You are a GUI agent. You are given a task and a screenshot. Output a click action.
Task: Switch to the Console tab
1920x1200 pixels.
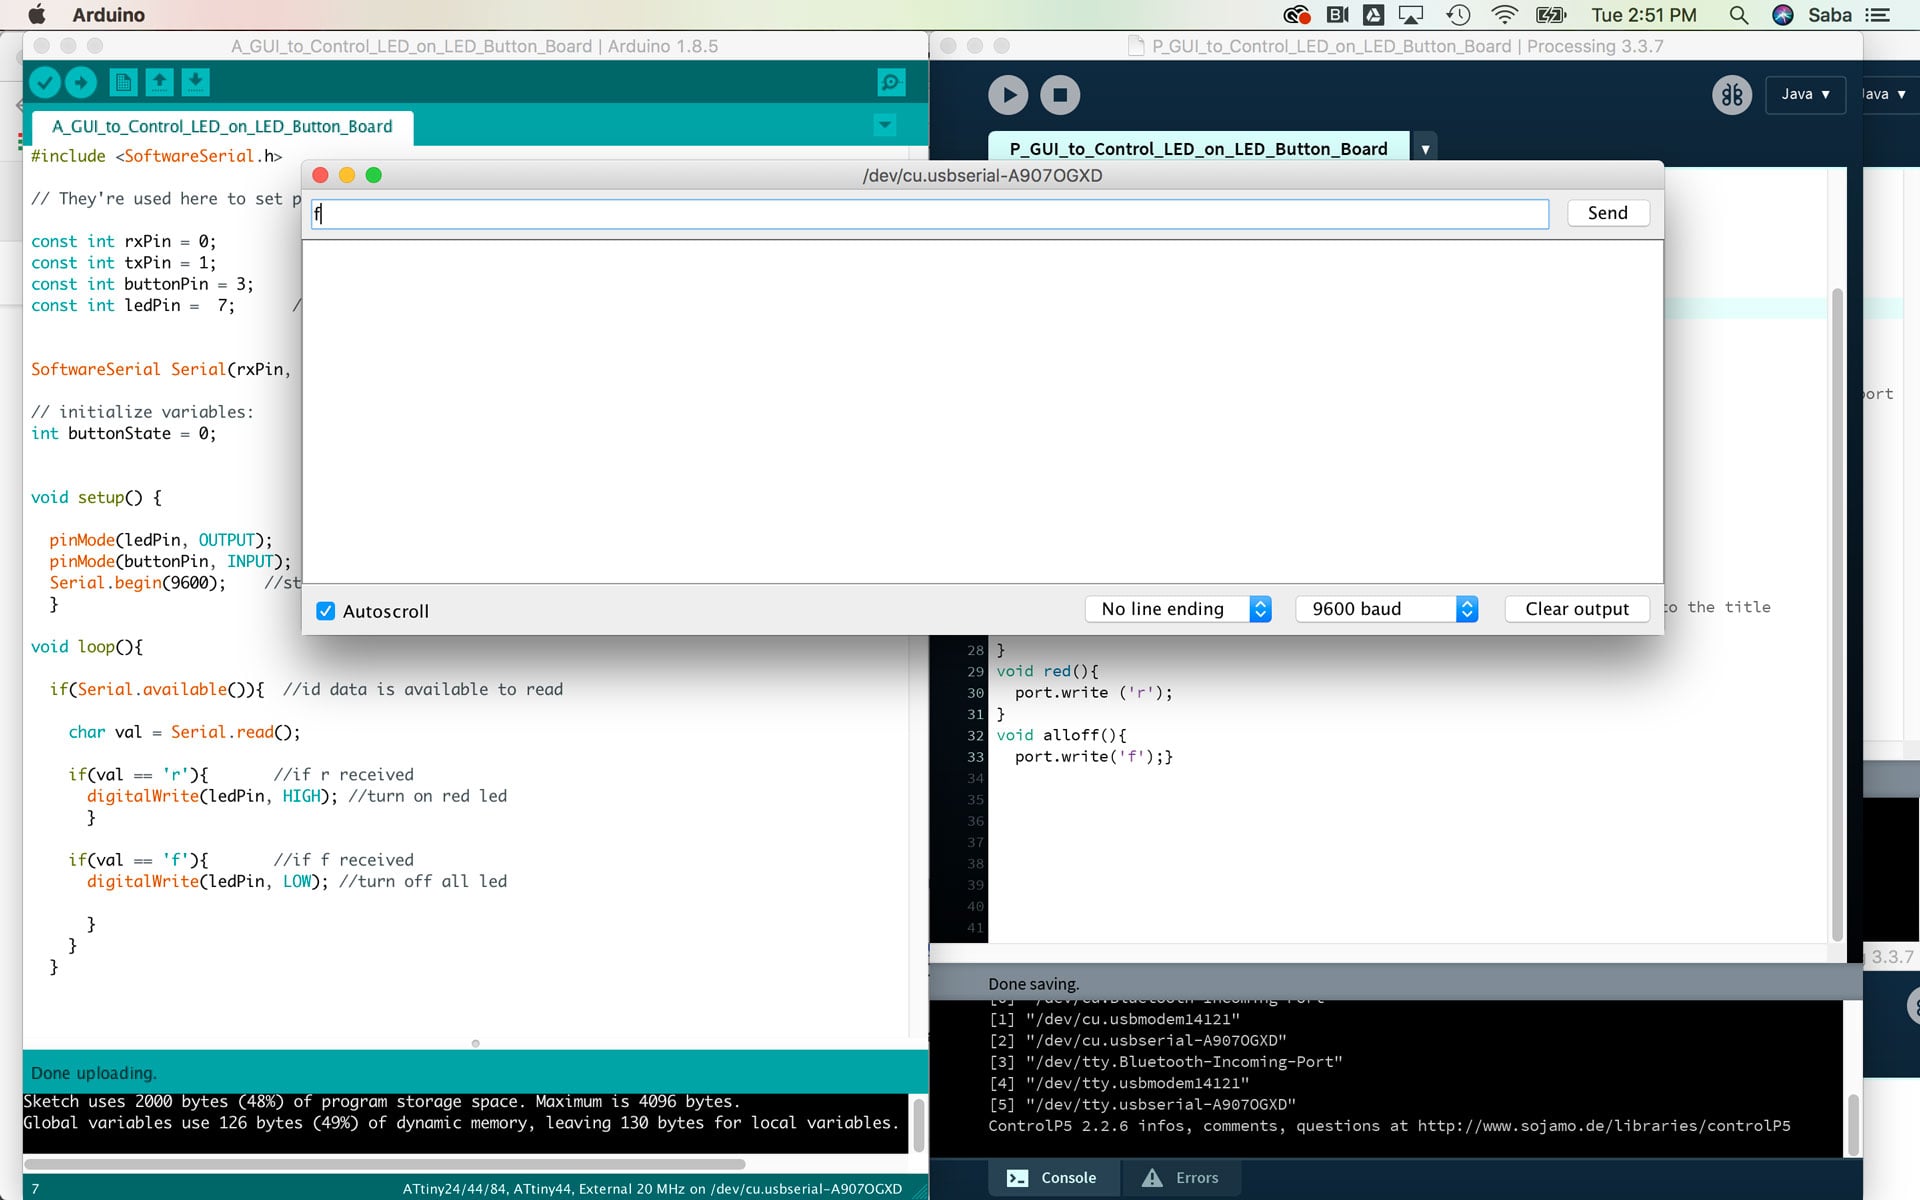(x=1055, y=1178)
